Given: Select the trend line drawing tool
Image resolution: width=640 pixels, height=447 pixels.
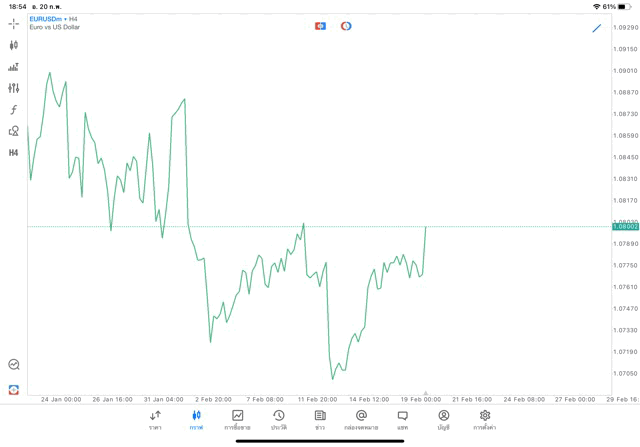Looking at the screenshot, I should pyautogui.click(x=597, y=28).
